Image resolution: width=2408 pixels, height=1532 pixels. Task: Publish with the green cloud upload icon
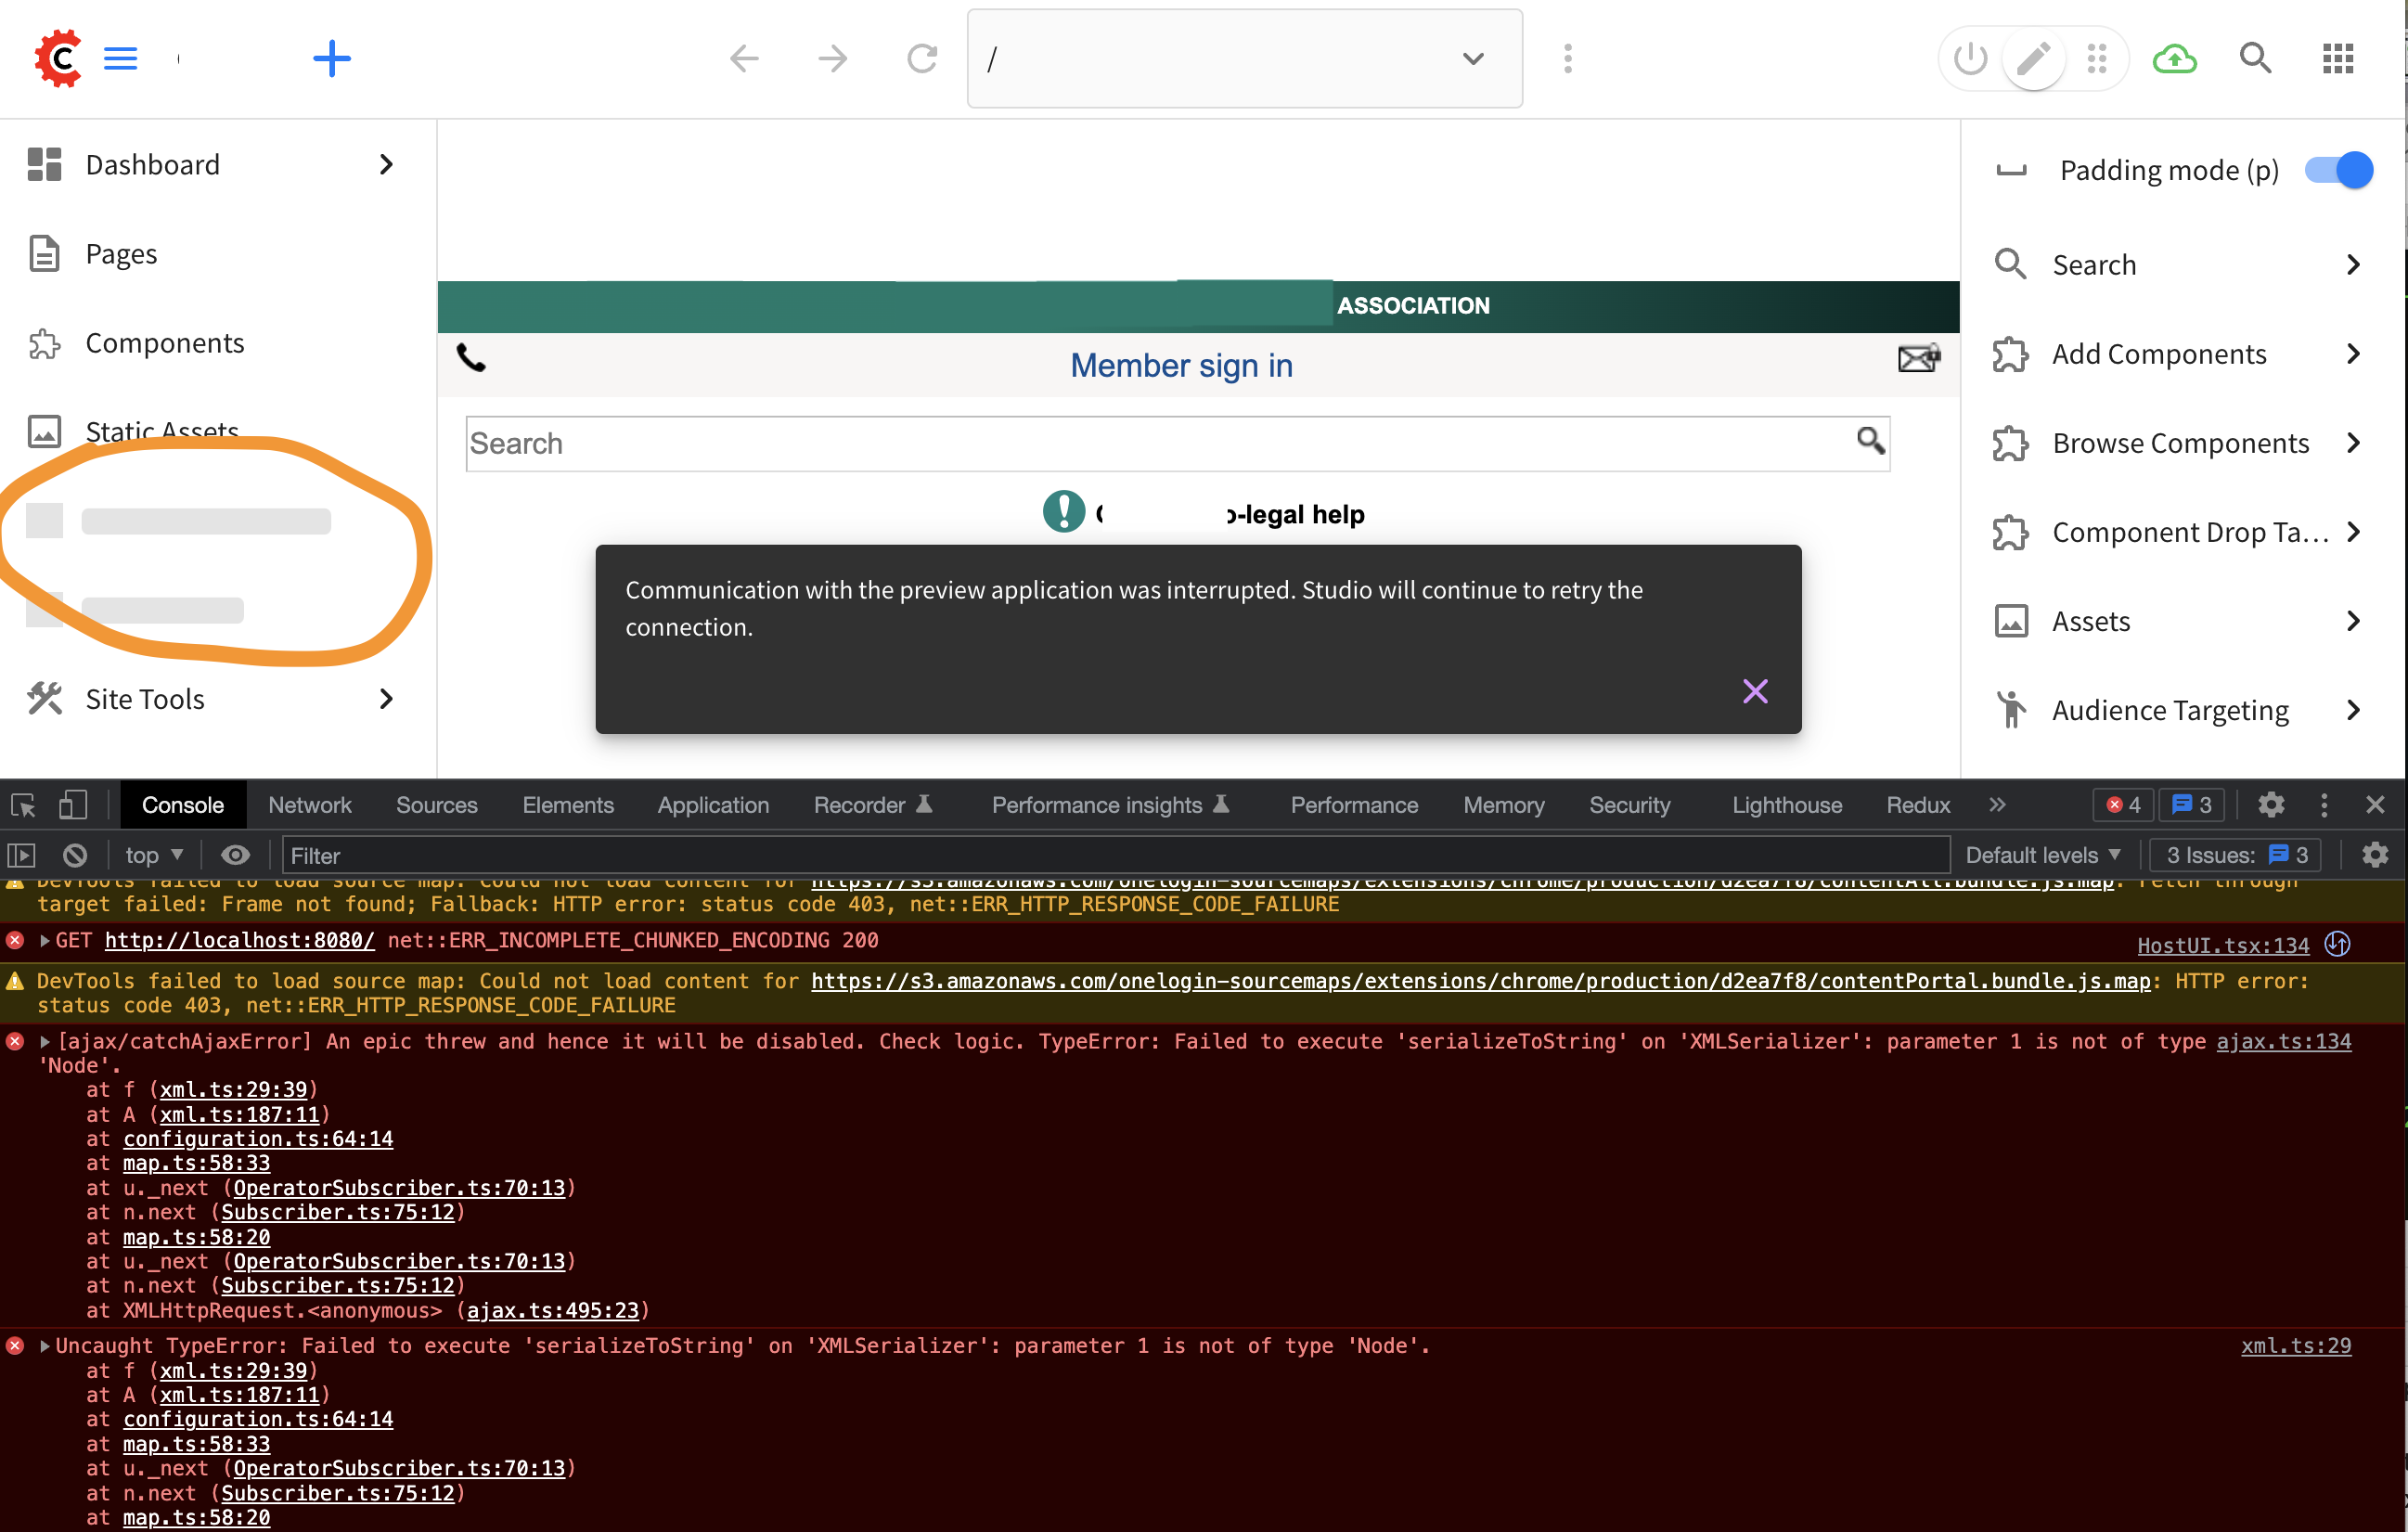[x=2175, y=58]
